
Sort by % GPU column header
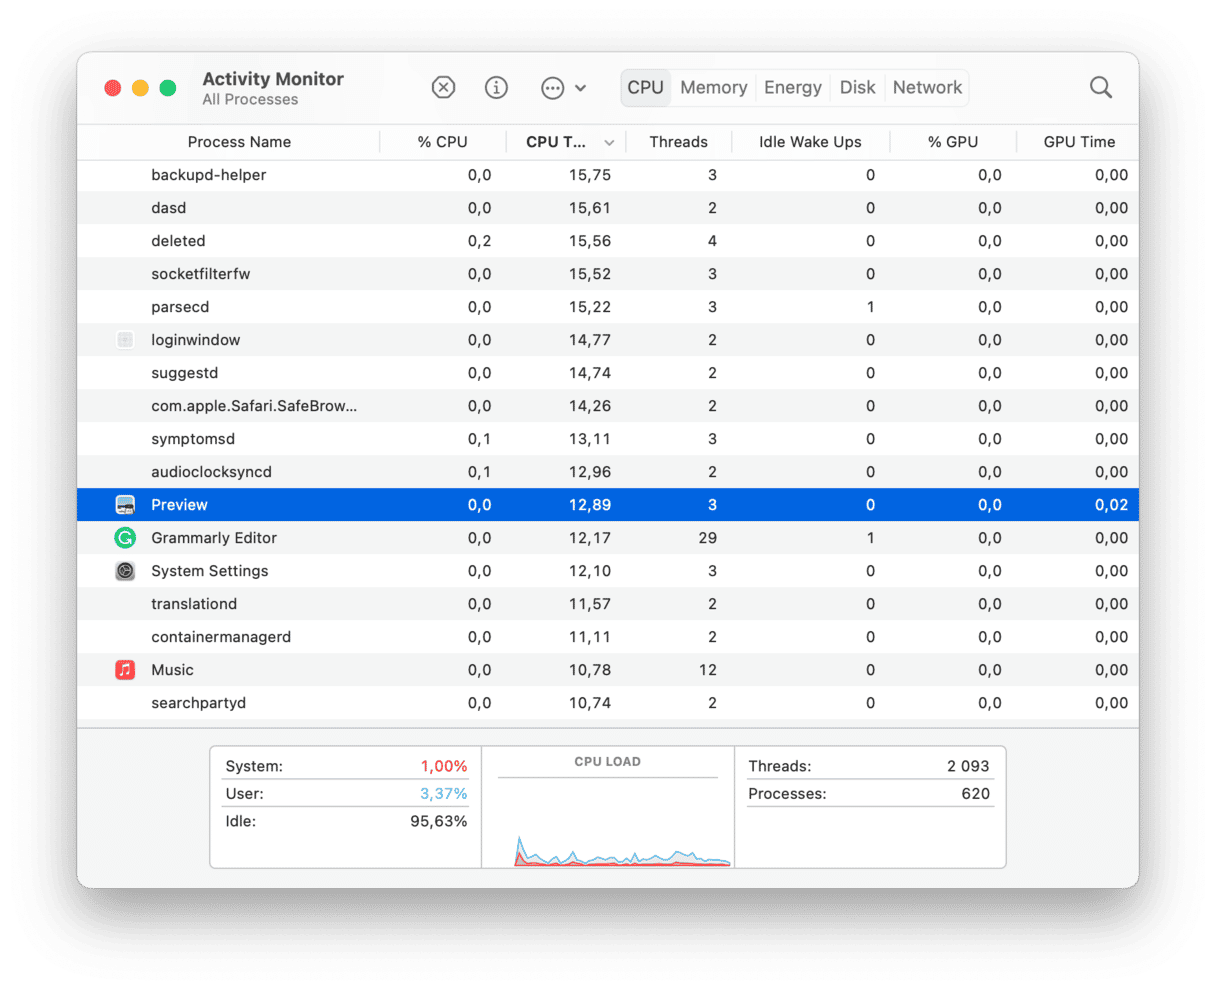(953, 142)
